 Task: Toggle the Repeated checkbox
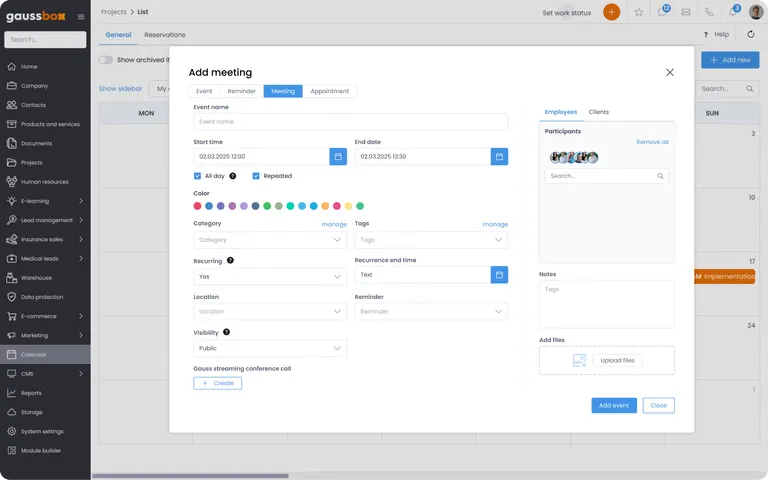(x=256, y=176)
